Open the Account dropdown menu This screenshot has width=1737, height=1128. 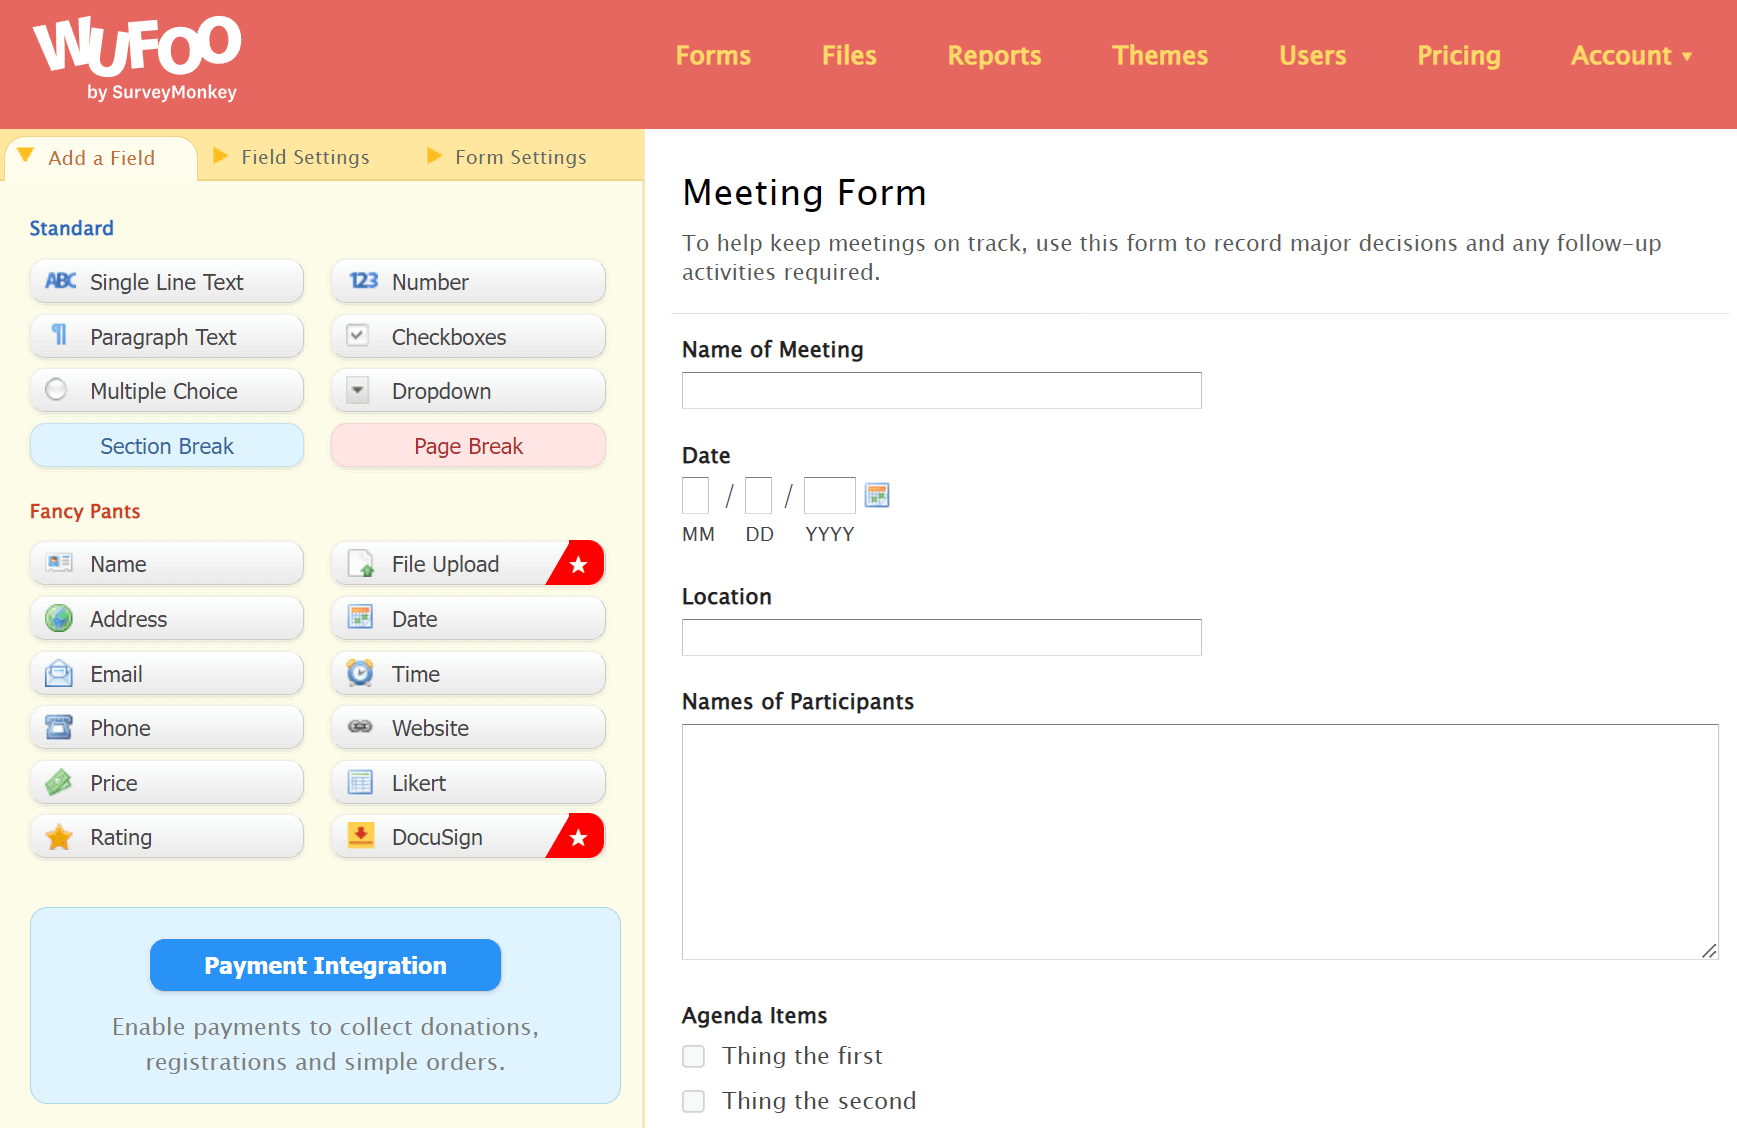point(1631,56)
